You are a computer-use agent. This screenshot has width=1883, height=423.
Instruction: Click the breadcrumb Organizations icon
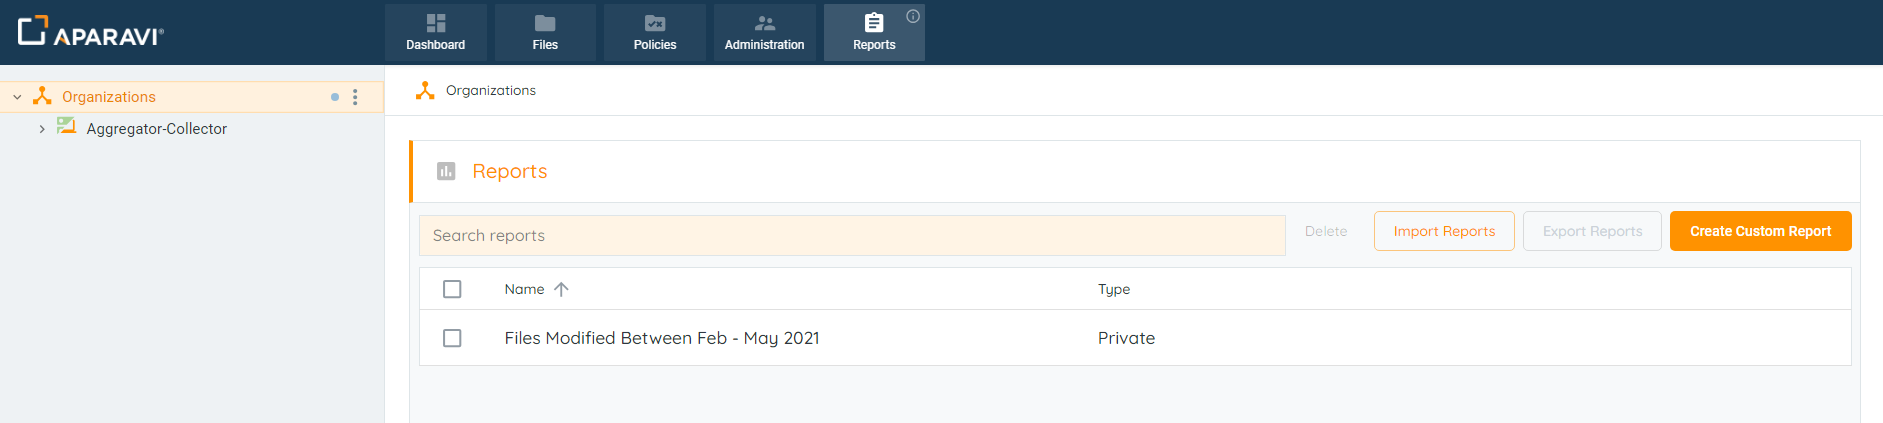[425, 91]
